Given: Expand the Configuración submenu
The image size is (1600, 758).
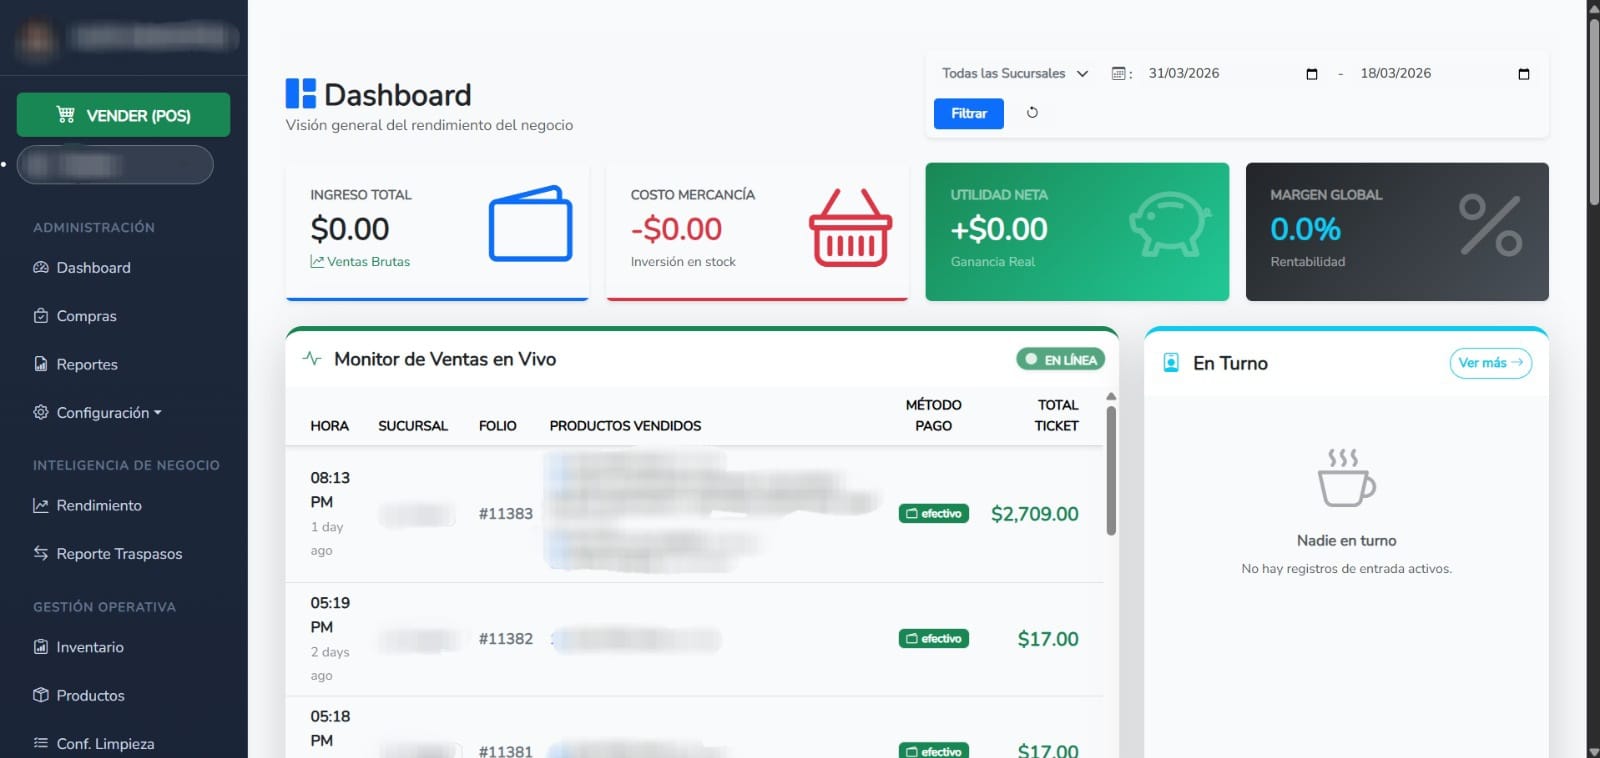Looking at the screenshot, I should [108, 413].
